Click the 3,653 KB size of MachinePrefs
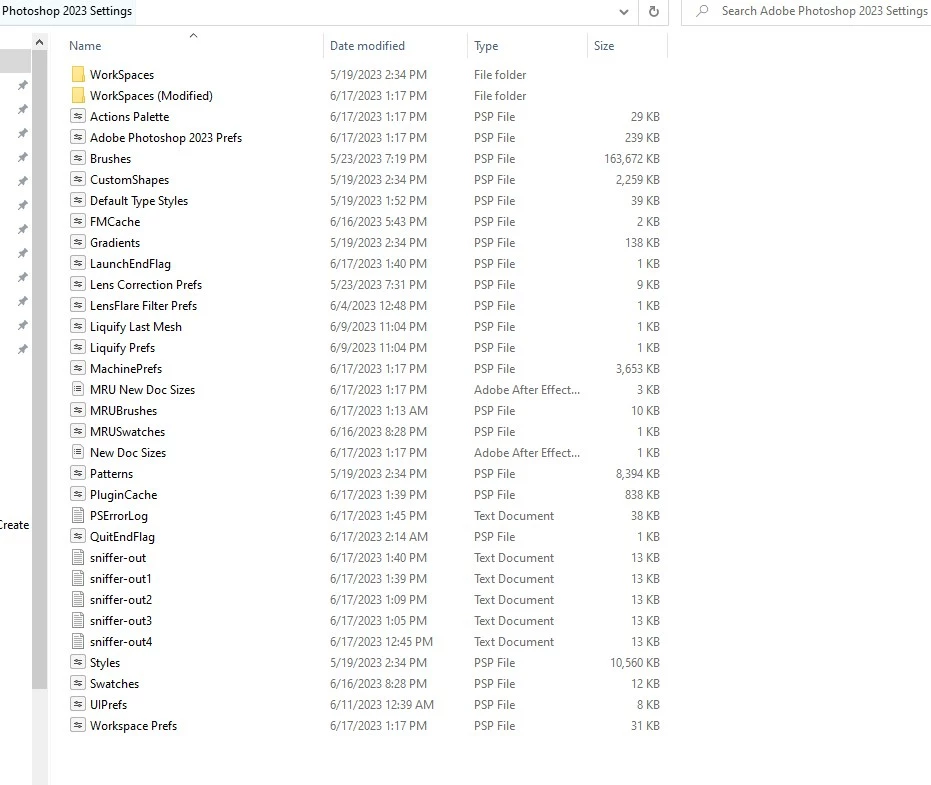This screenshot has width=931, height=785. click(x=638, y=369)
